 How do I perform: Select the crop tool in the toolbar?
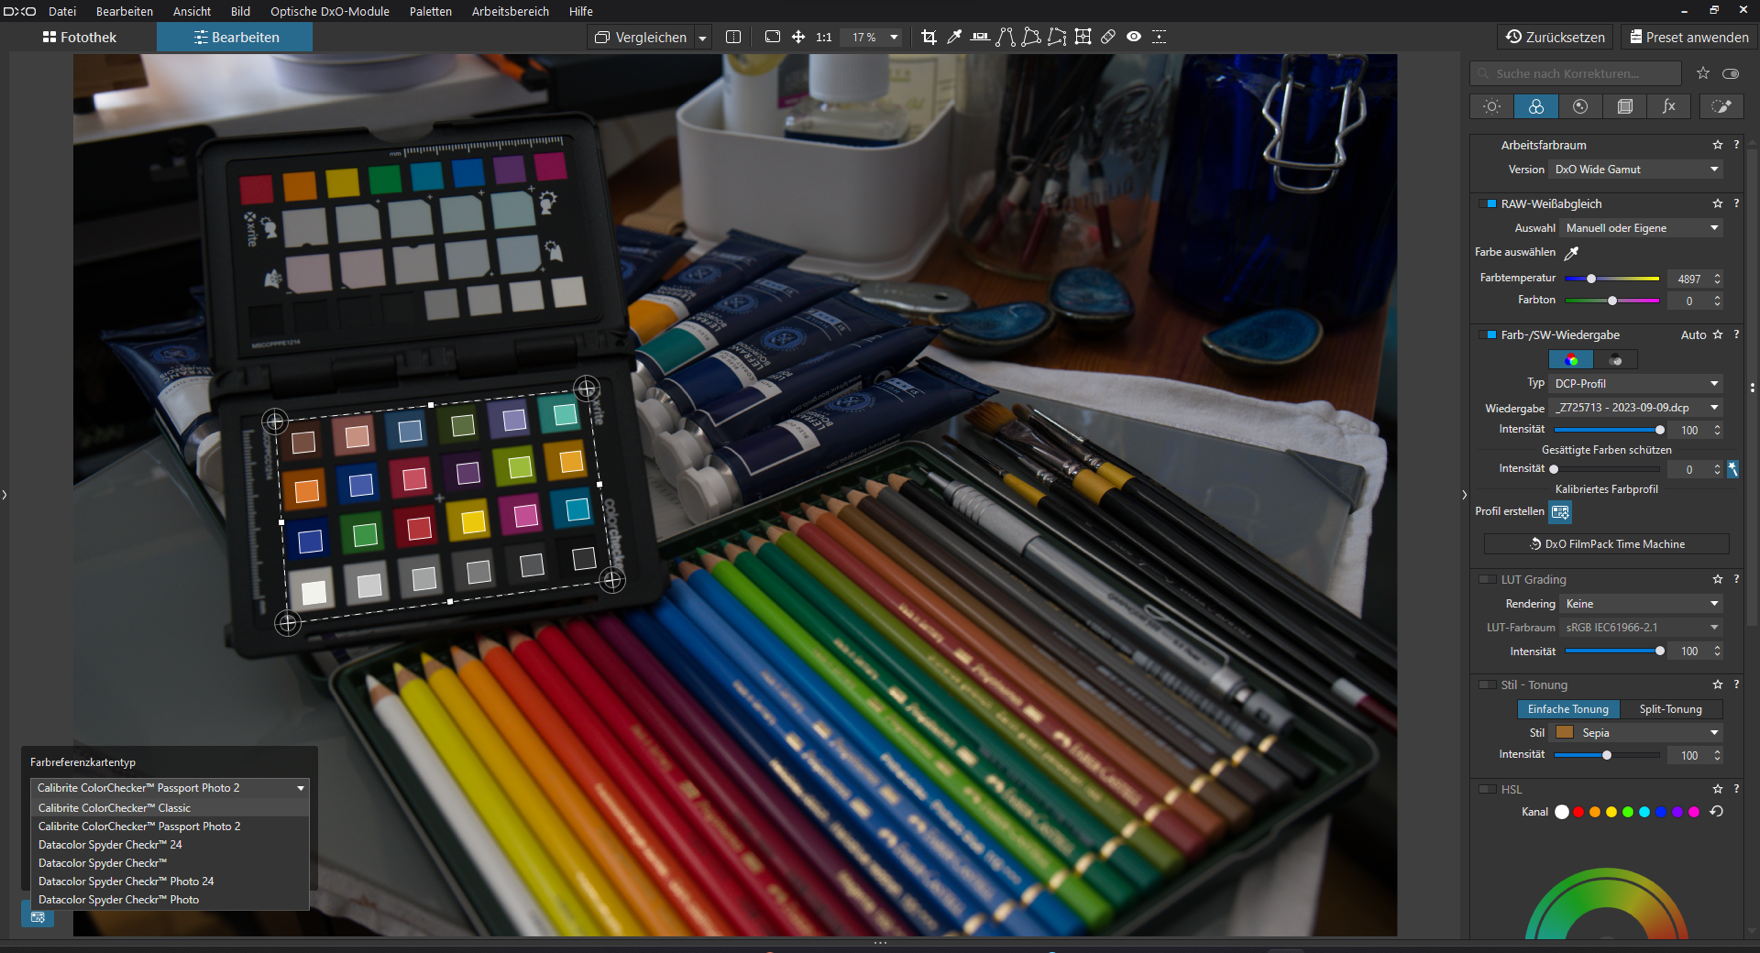click(928, 37)
